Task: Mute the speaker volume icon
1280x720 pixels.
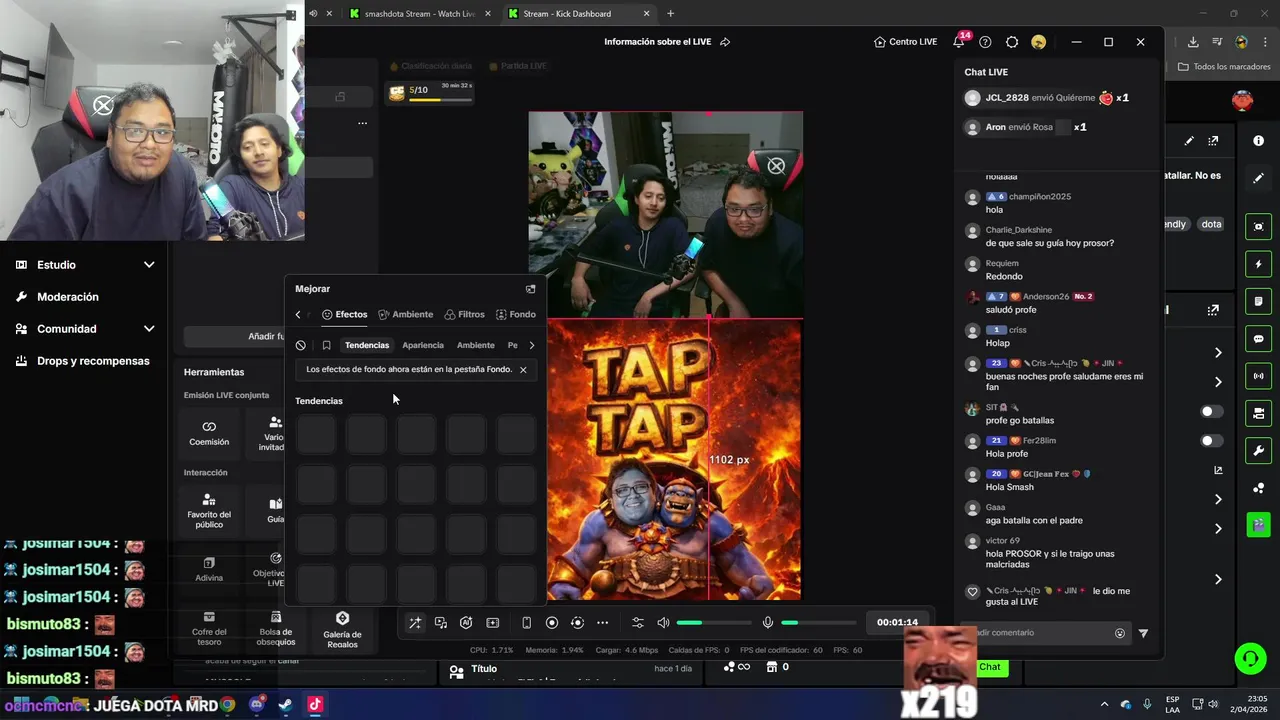Action: [663, 623]
